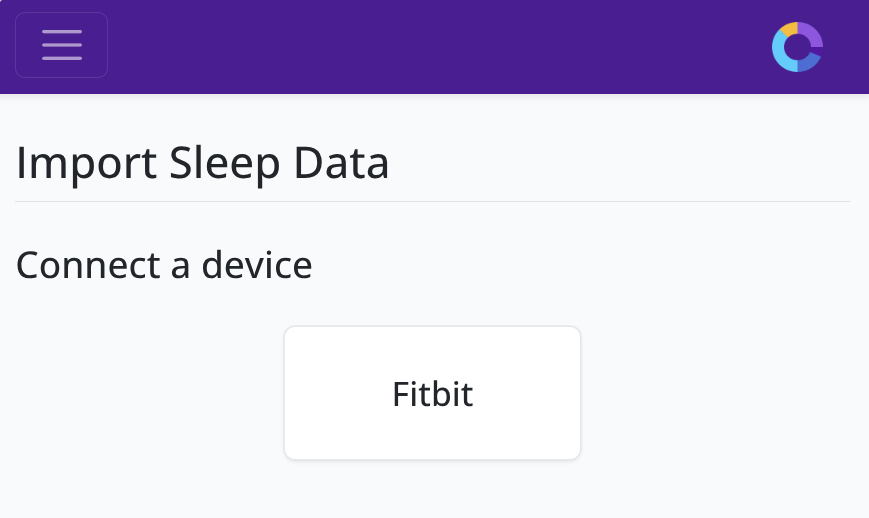
Task: Click the divider line under the page title
Action: click(432, 202)
